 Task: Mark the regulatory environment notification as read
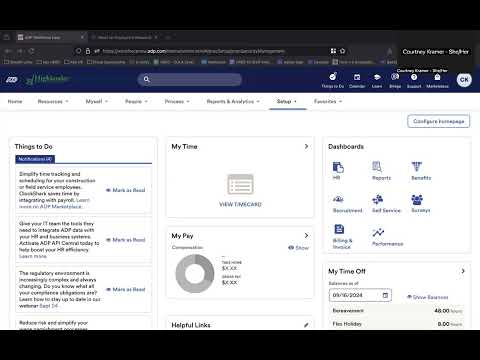click(125, 289)
